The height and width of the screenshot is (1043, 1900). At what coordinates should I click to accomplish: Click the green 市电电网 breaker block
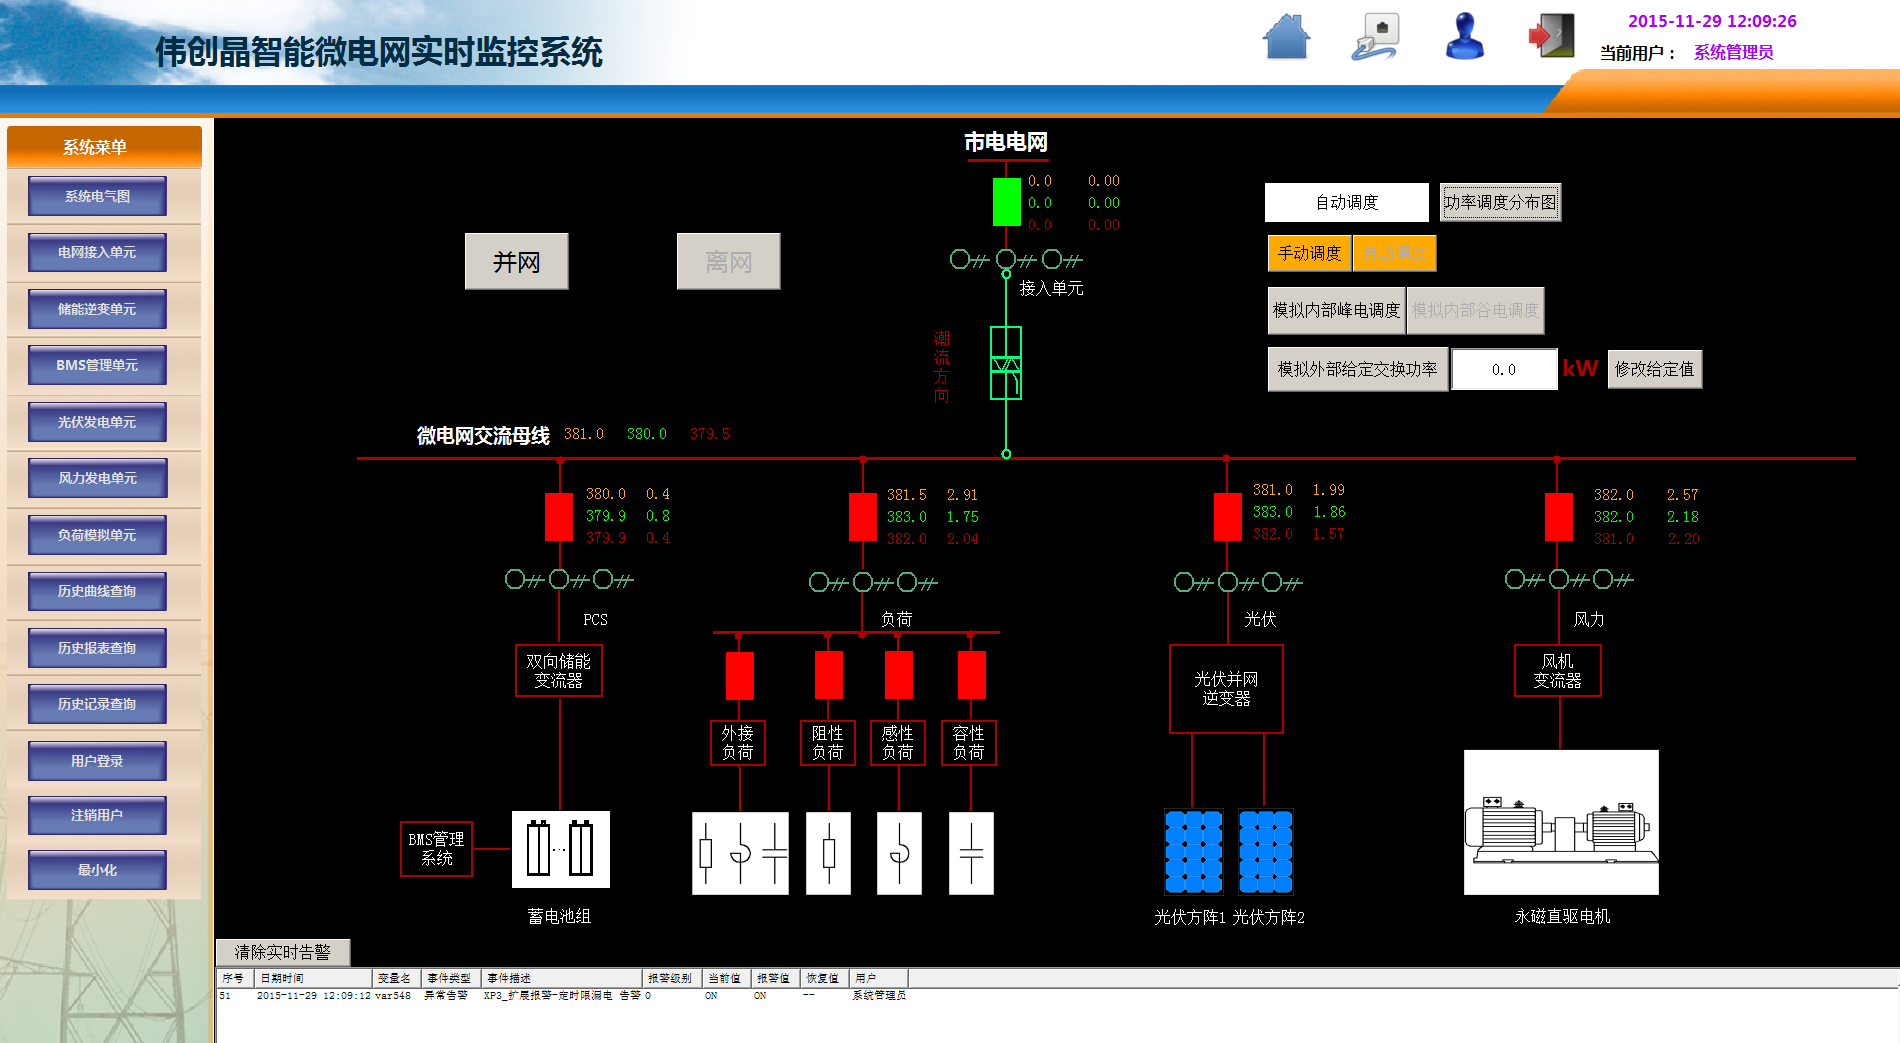tap(1006, 202)
